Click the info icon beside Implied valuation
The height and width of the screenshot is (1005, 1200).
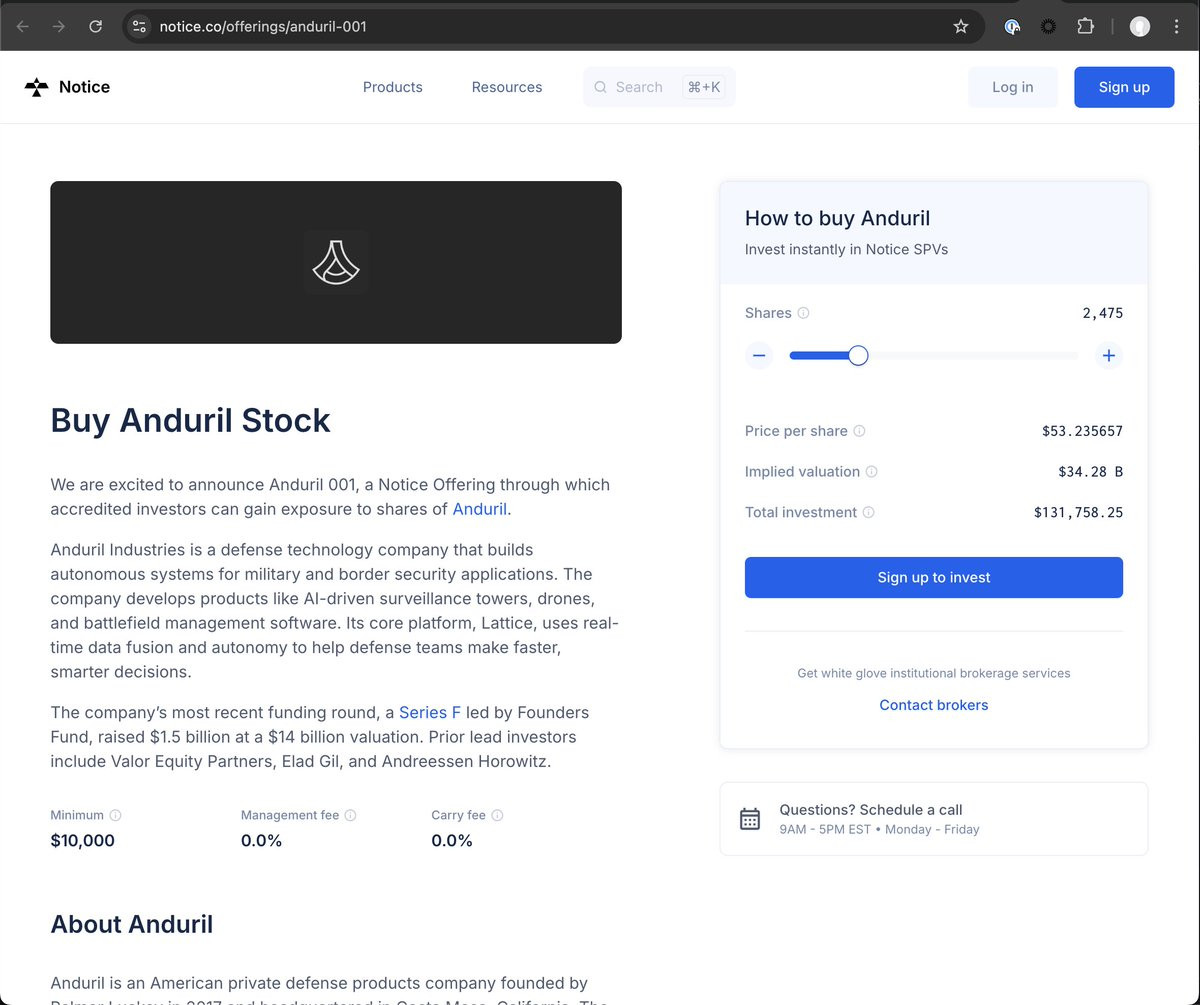[871, 472]
